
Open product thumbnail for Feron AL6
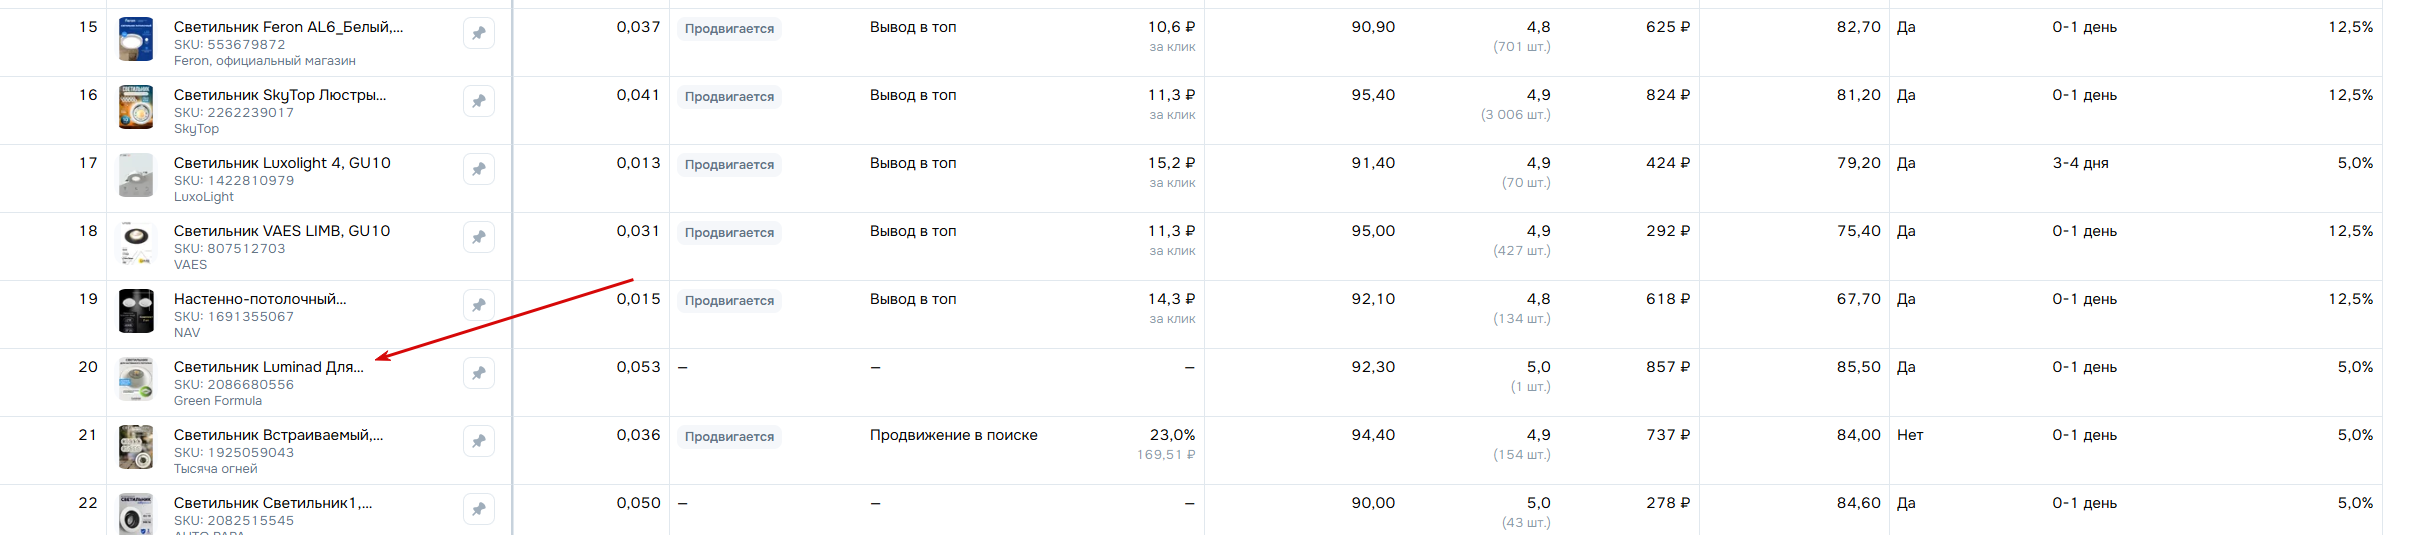tap(136, 39)
